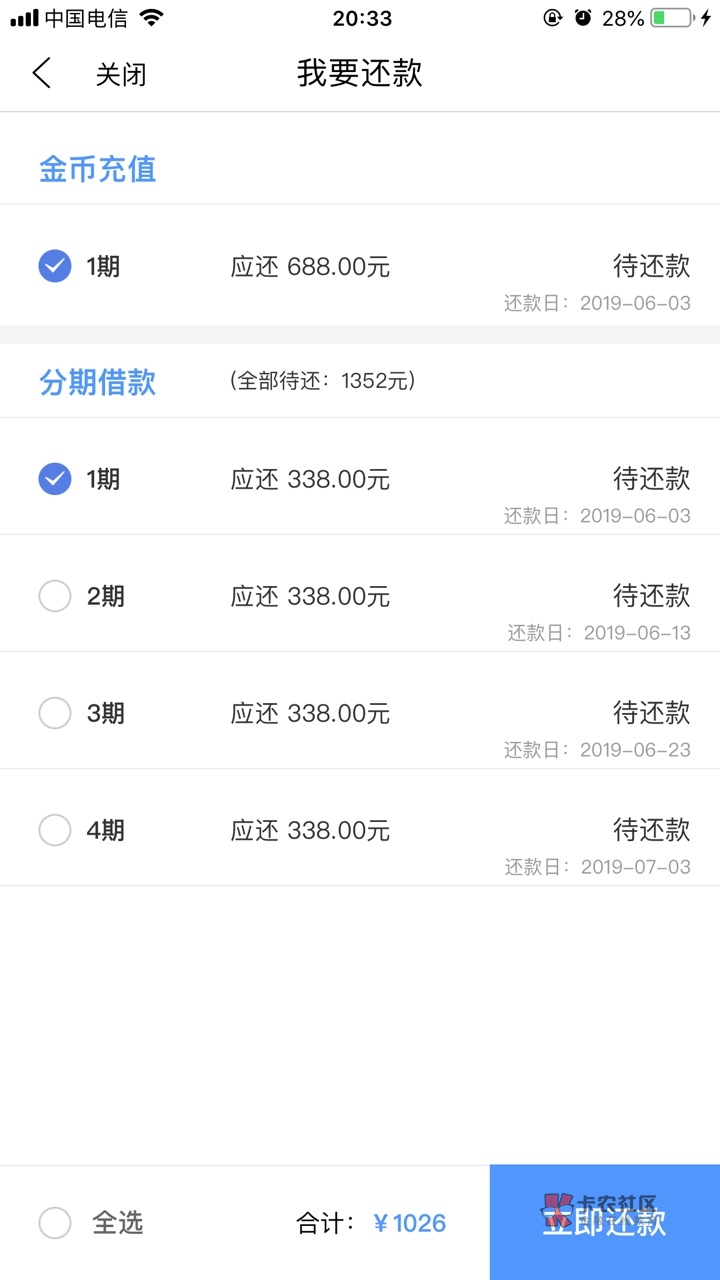Uncheck 分期借款 1期 repayment checkbox

pos(55,479)
